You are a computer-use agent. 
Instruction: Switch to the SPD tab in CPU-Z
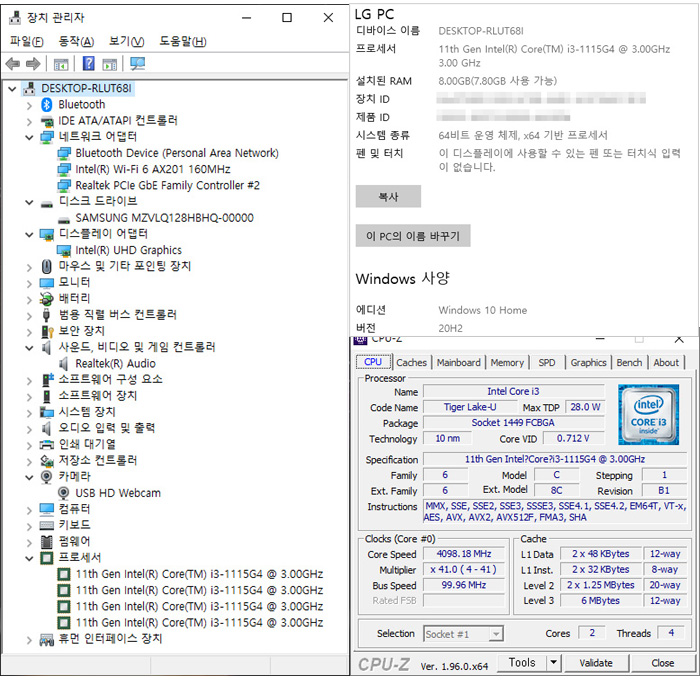coord(547,363)
